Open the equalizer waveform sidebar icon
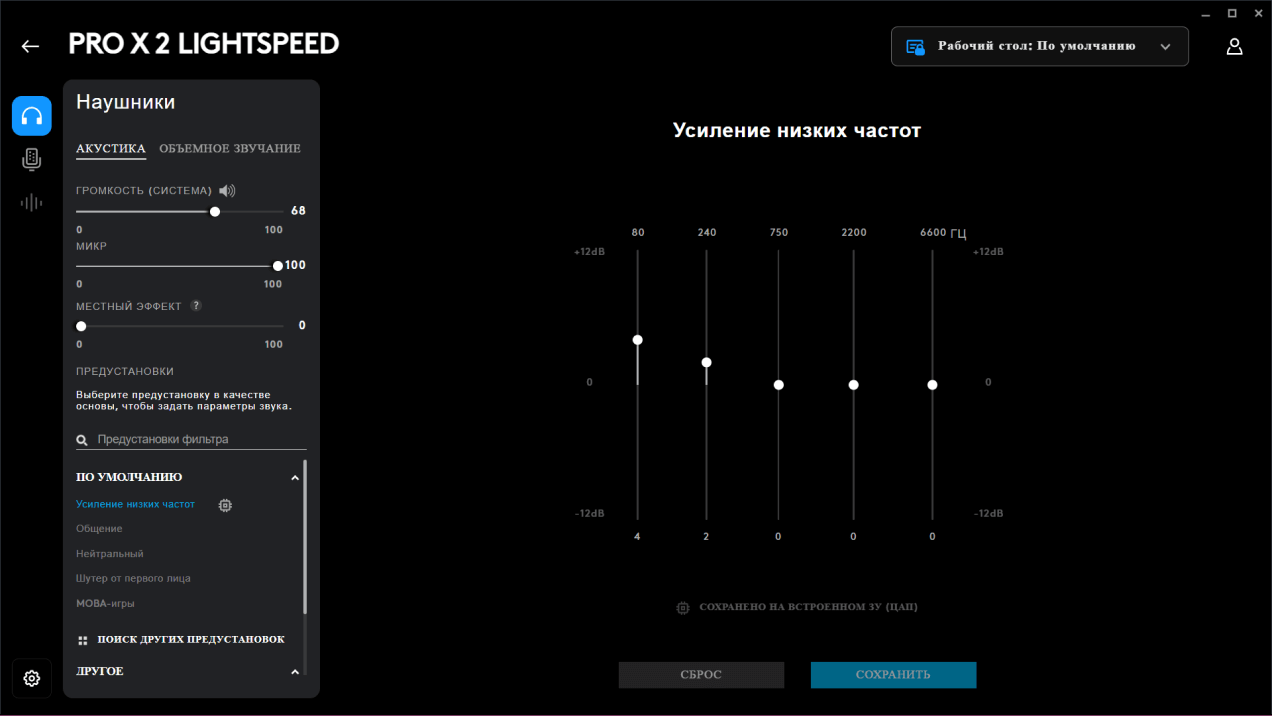This screenshot has width=1272, height=716. (x=32, y=203)
